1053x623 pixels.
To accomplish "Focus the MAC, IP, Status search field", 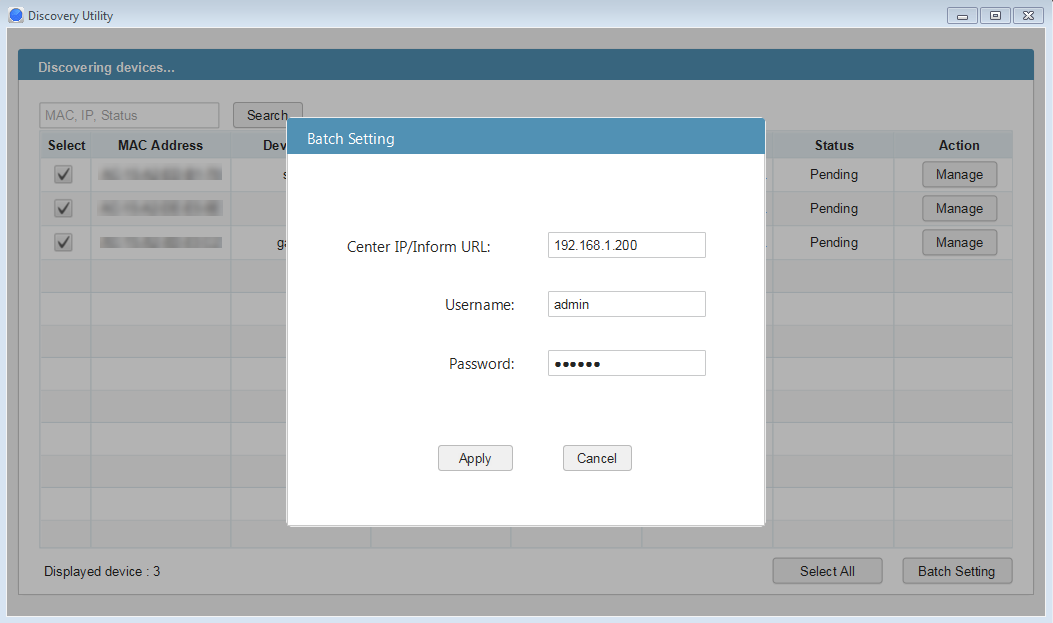I will (x=129, y=115).
